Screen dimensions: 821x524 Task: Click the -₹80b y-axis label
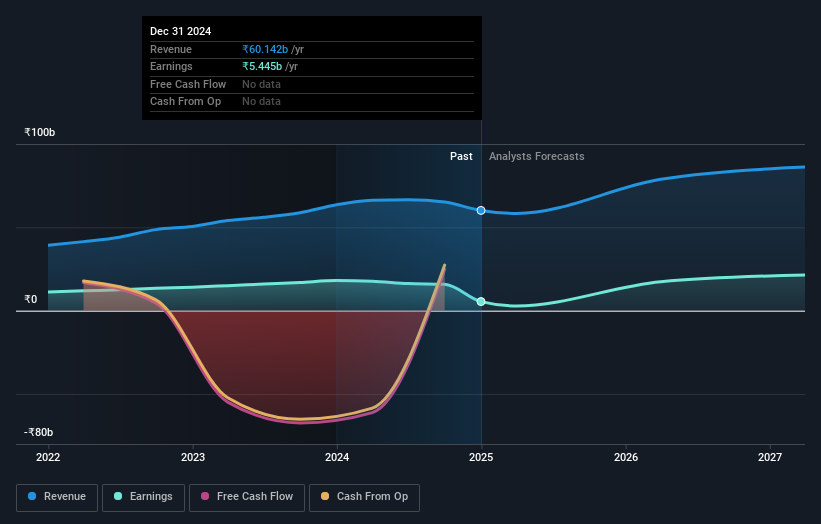point(38,432)
